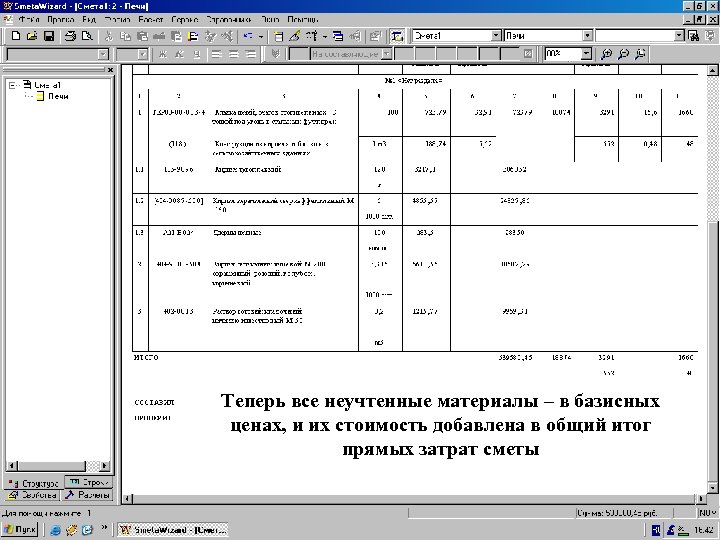
Task: Click the Open folder icon
Action: click(32, 36)
